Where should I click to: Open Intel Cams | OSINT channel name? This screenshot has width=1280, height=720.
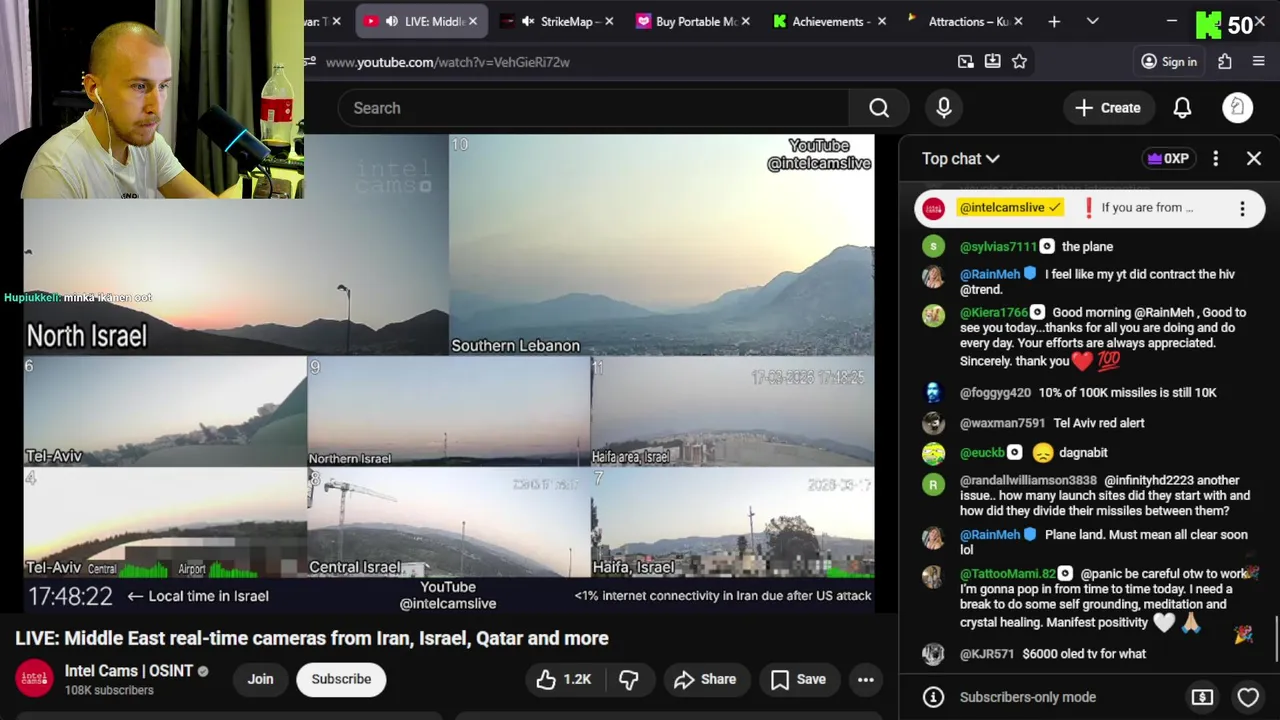(128, 671)
